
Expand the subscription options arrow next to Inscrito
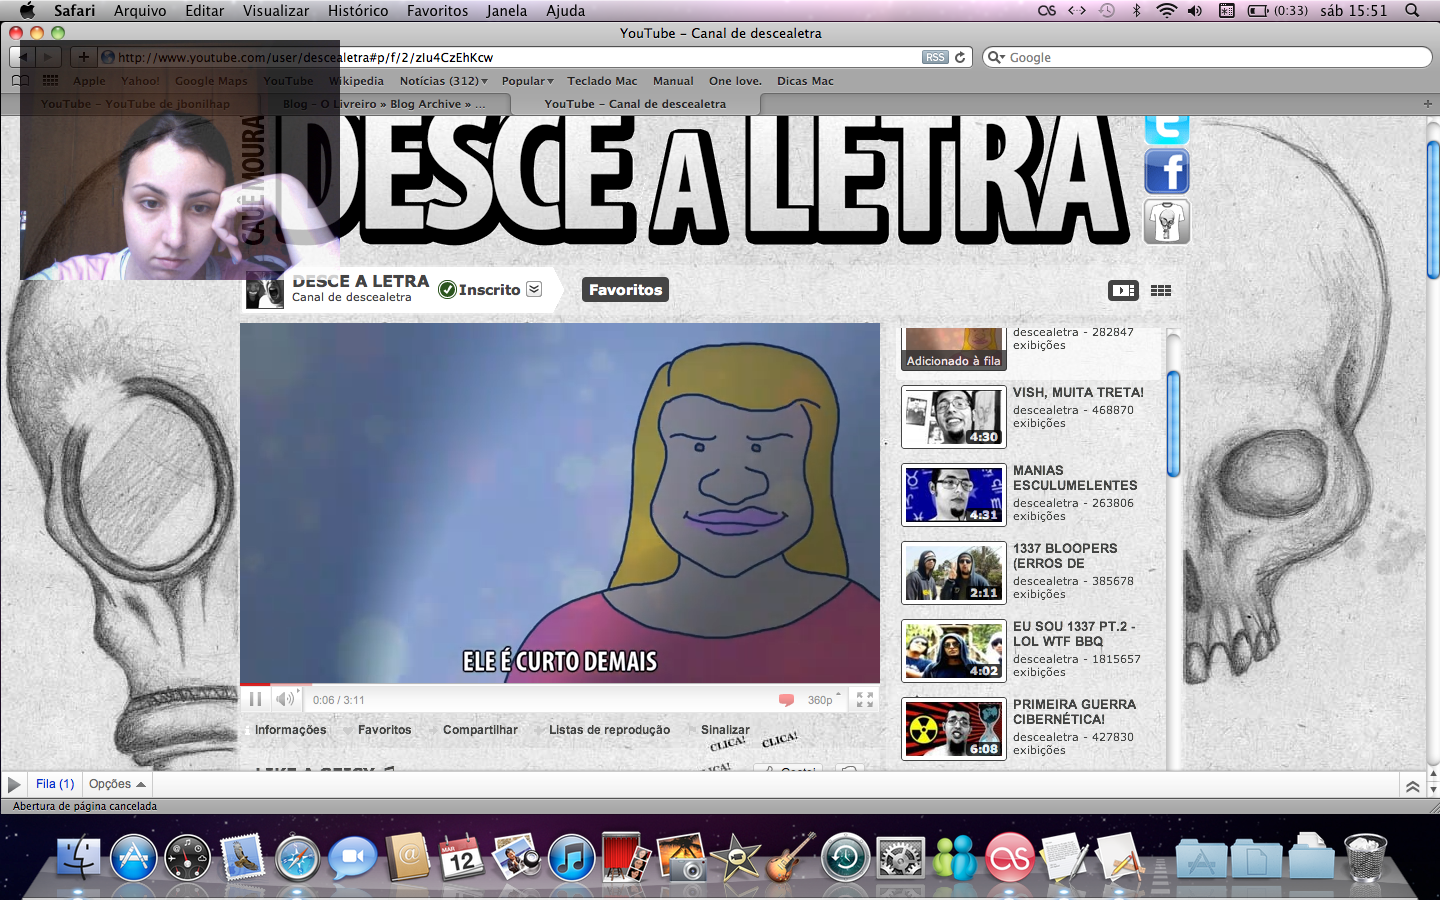(534, 289)
